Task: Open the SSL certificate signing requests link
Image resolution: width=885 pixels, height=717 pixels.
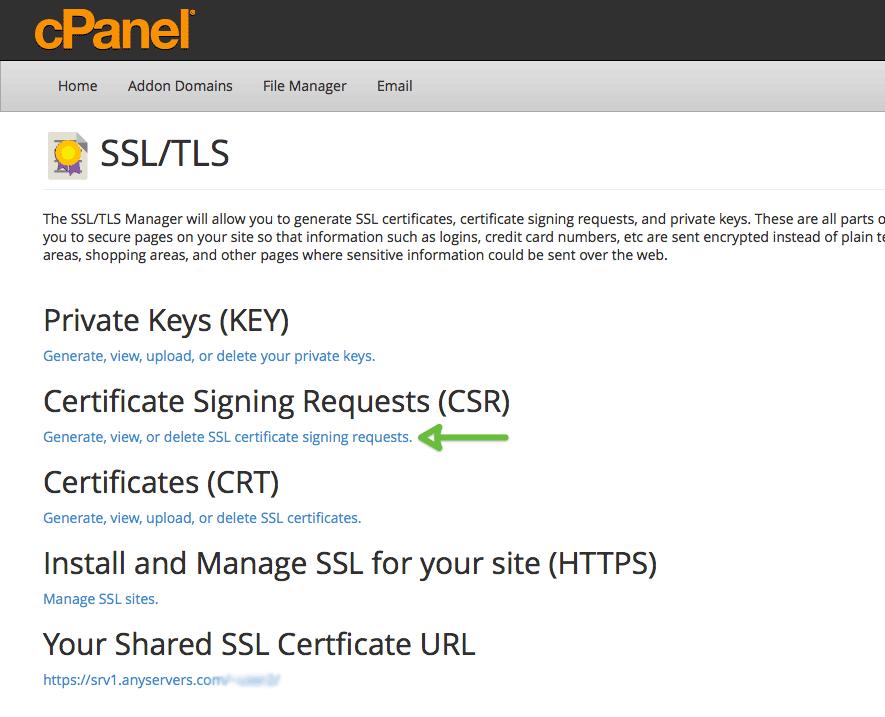Action: click(227, 437)
